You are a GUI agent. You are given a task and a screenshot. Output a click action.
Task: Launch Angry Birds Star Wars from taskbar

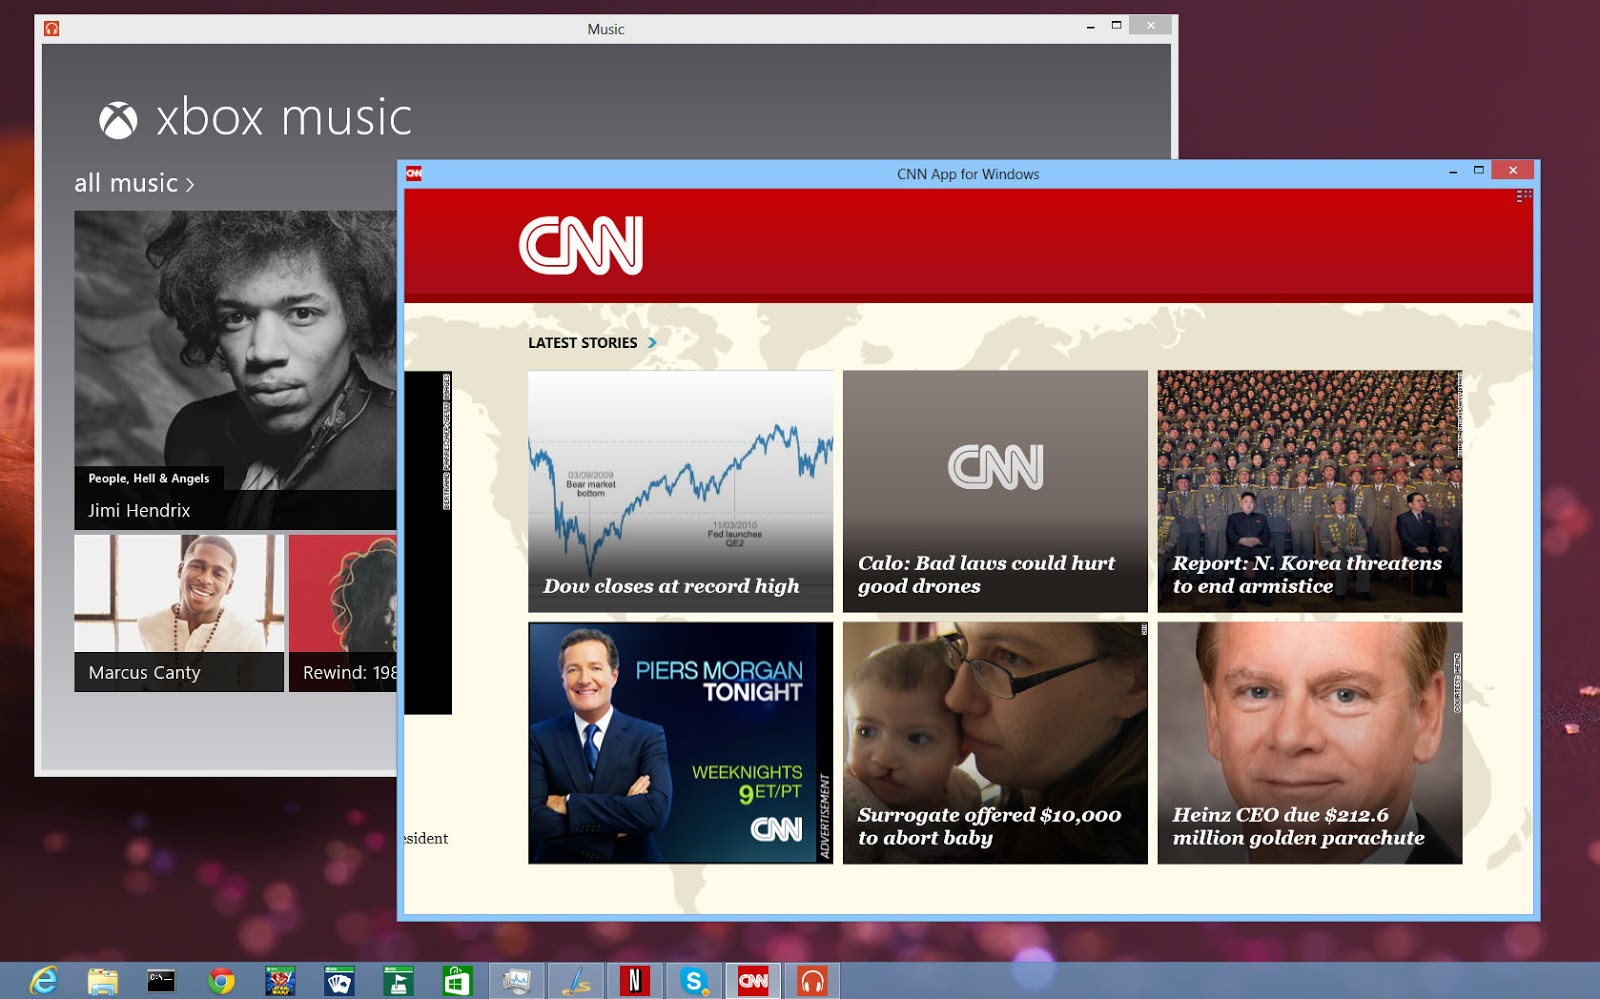pyautogui.click(x=280, y=981)
